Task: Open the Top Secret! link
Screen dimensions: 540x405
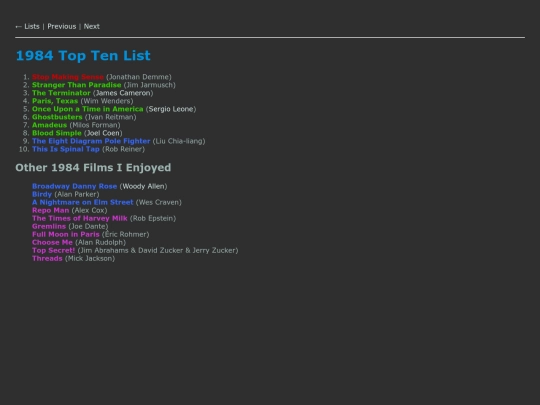Action: coord(53,250)
